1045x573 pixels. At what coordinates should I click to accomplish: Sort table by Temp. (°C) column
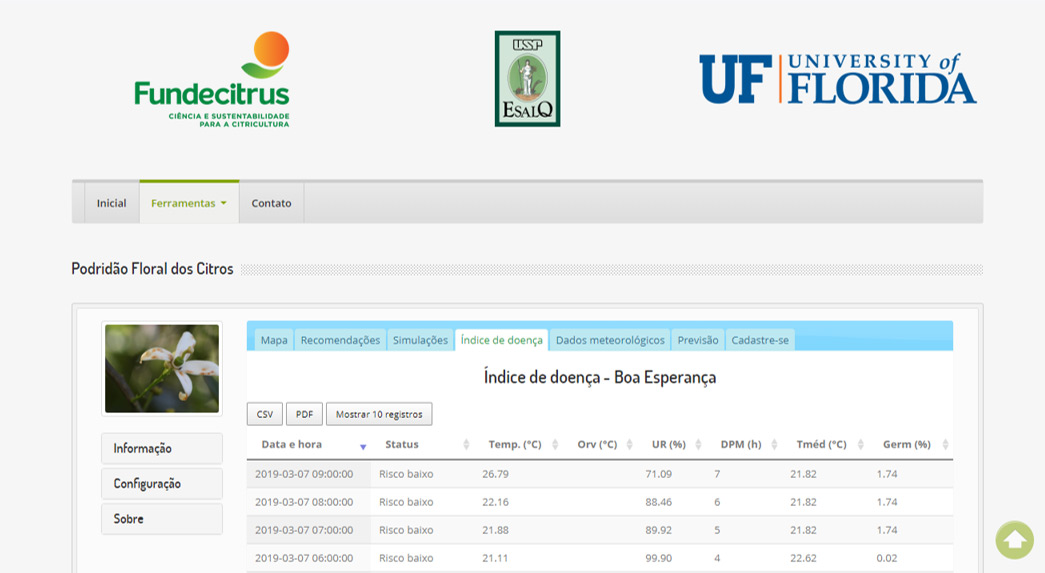521,444
